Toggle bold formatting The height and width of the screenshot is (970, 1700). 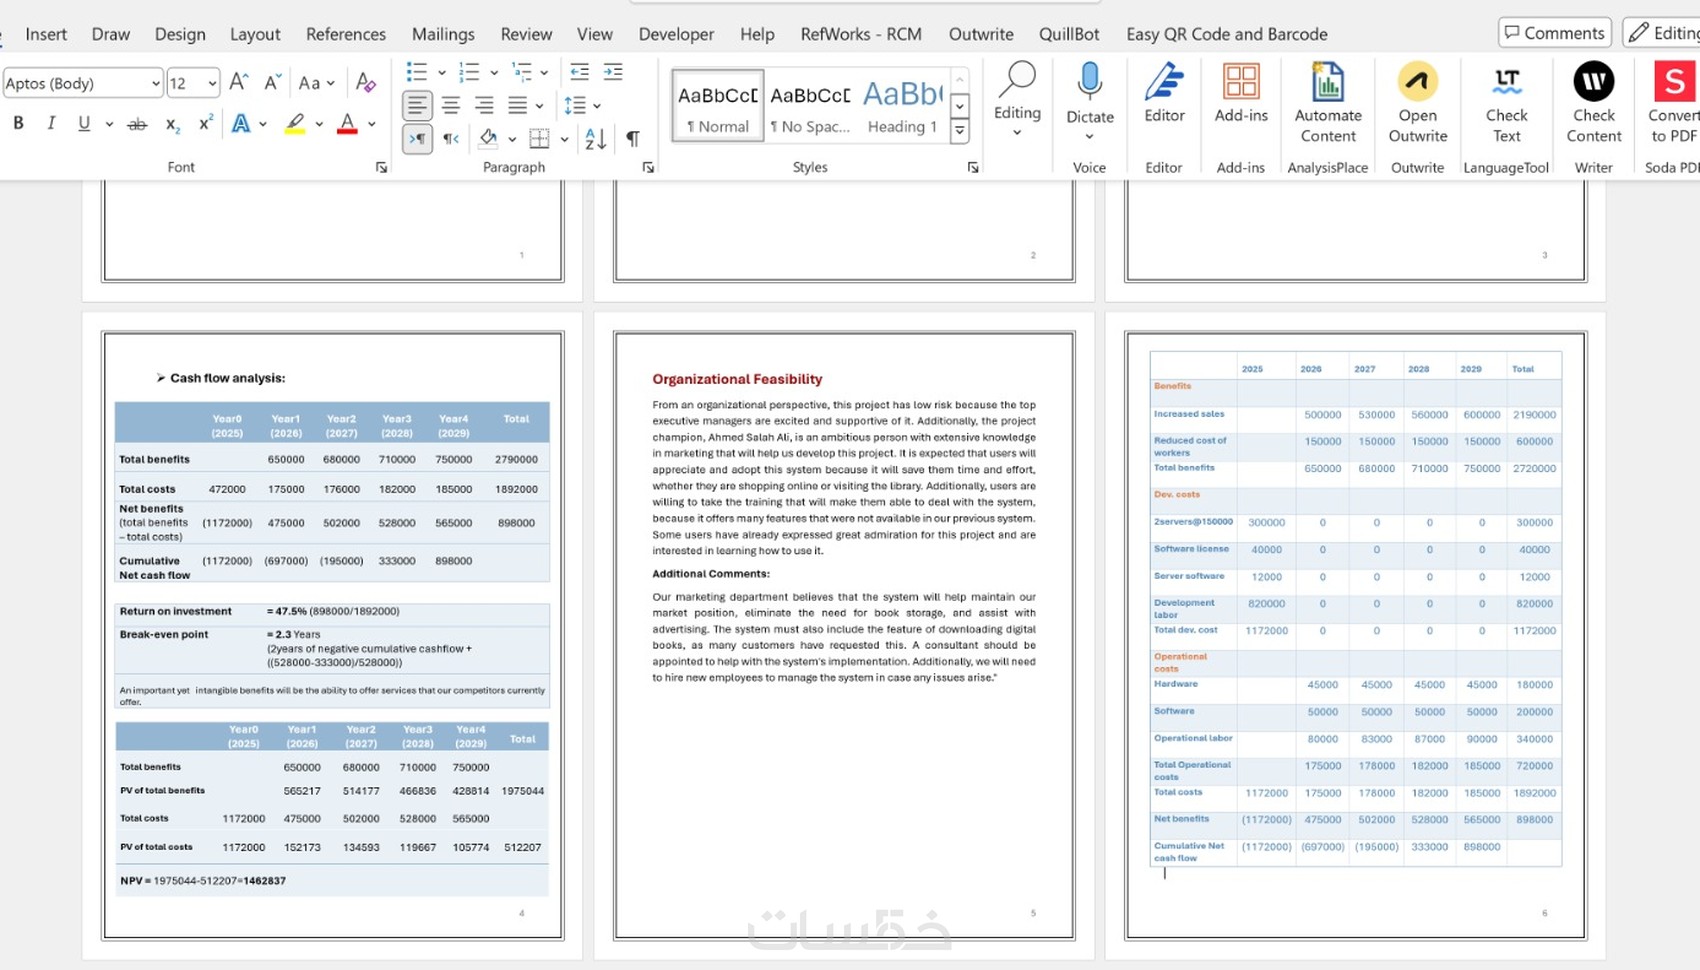18,123
